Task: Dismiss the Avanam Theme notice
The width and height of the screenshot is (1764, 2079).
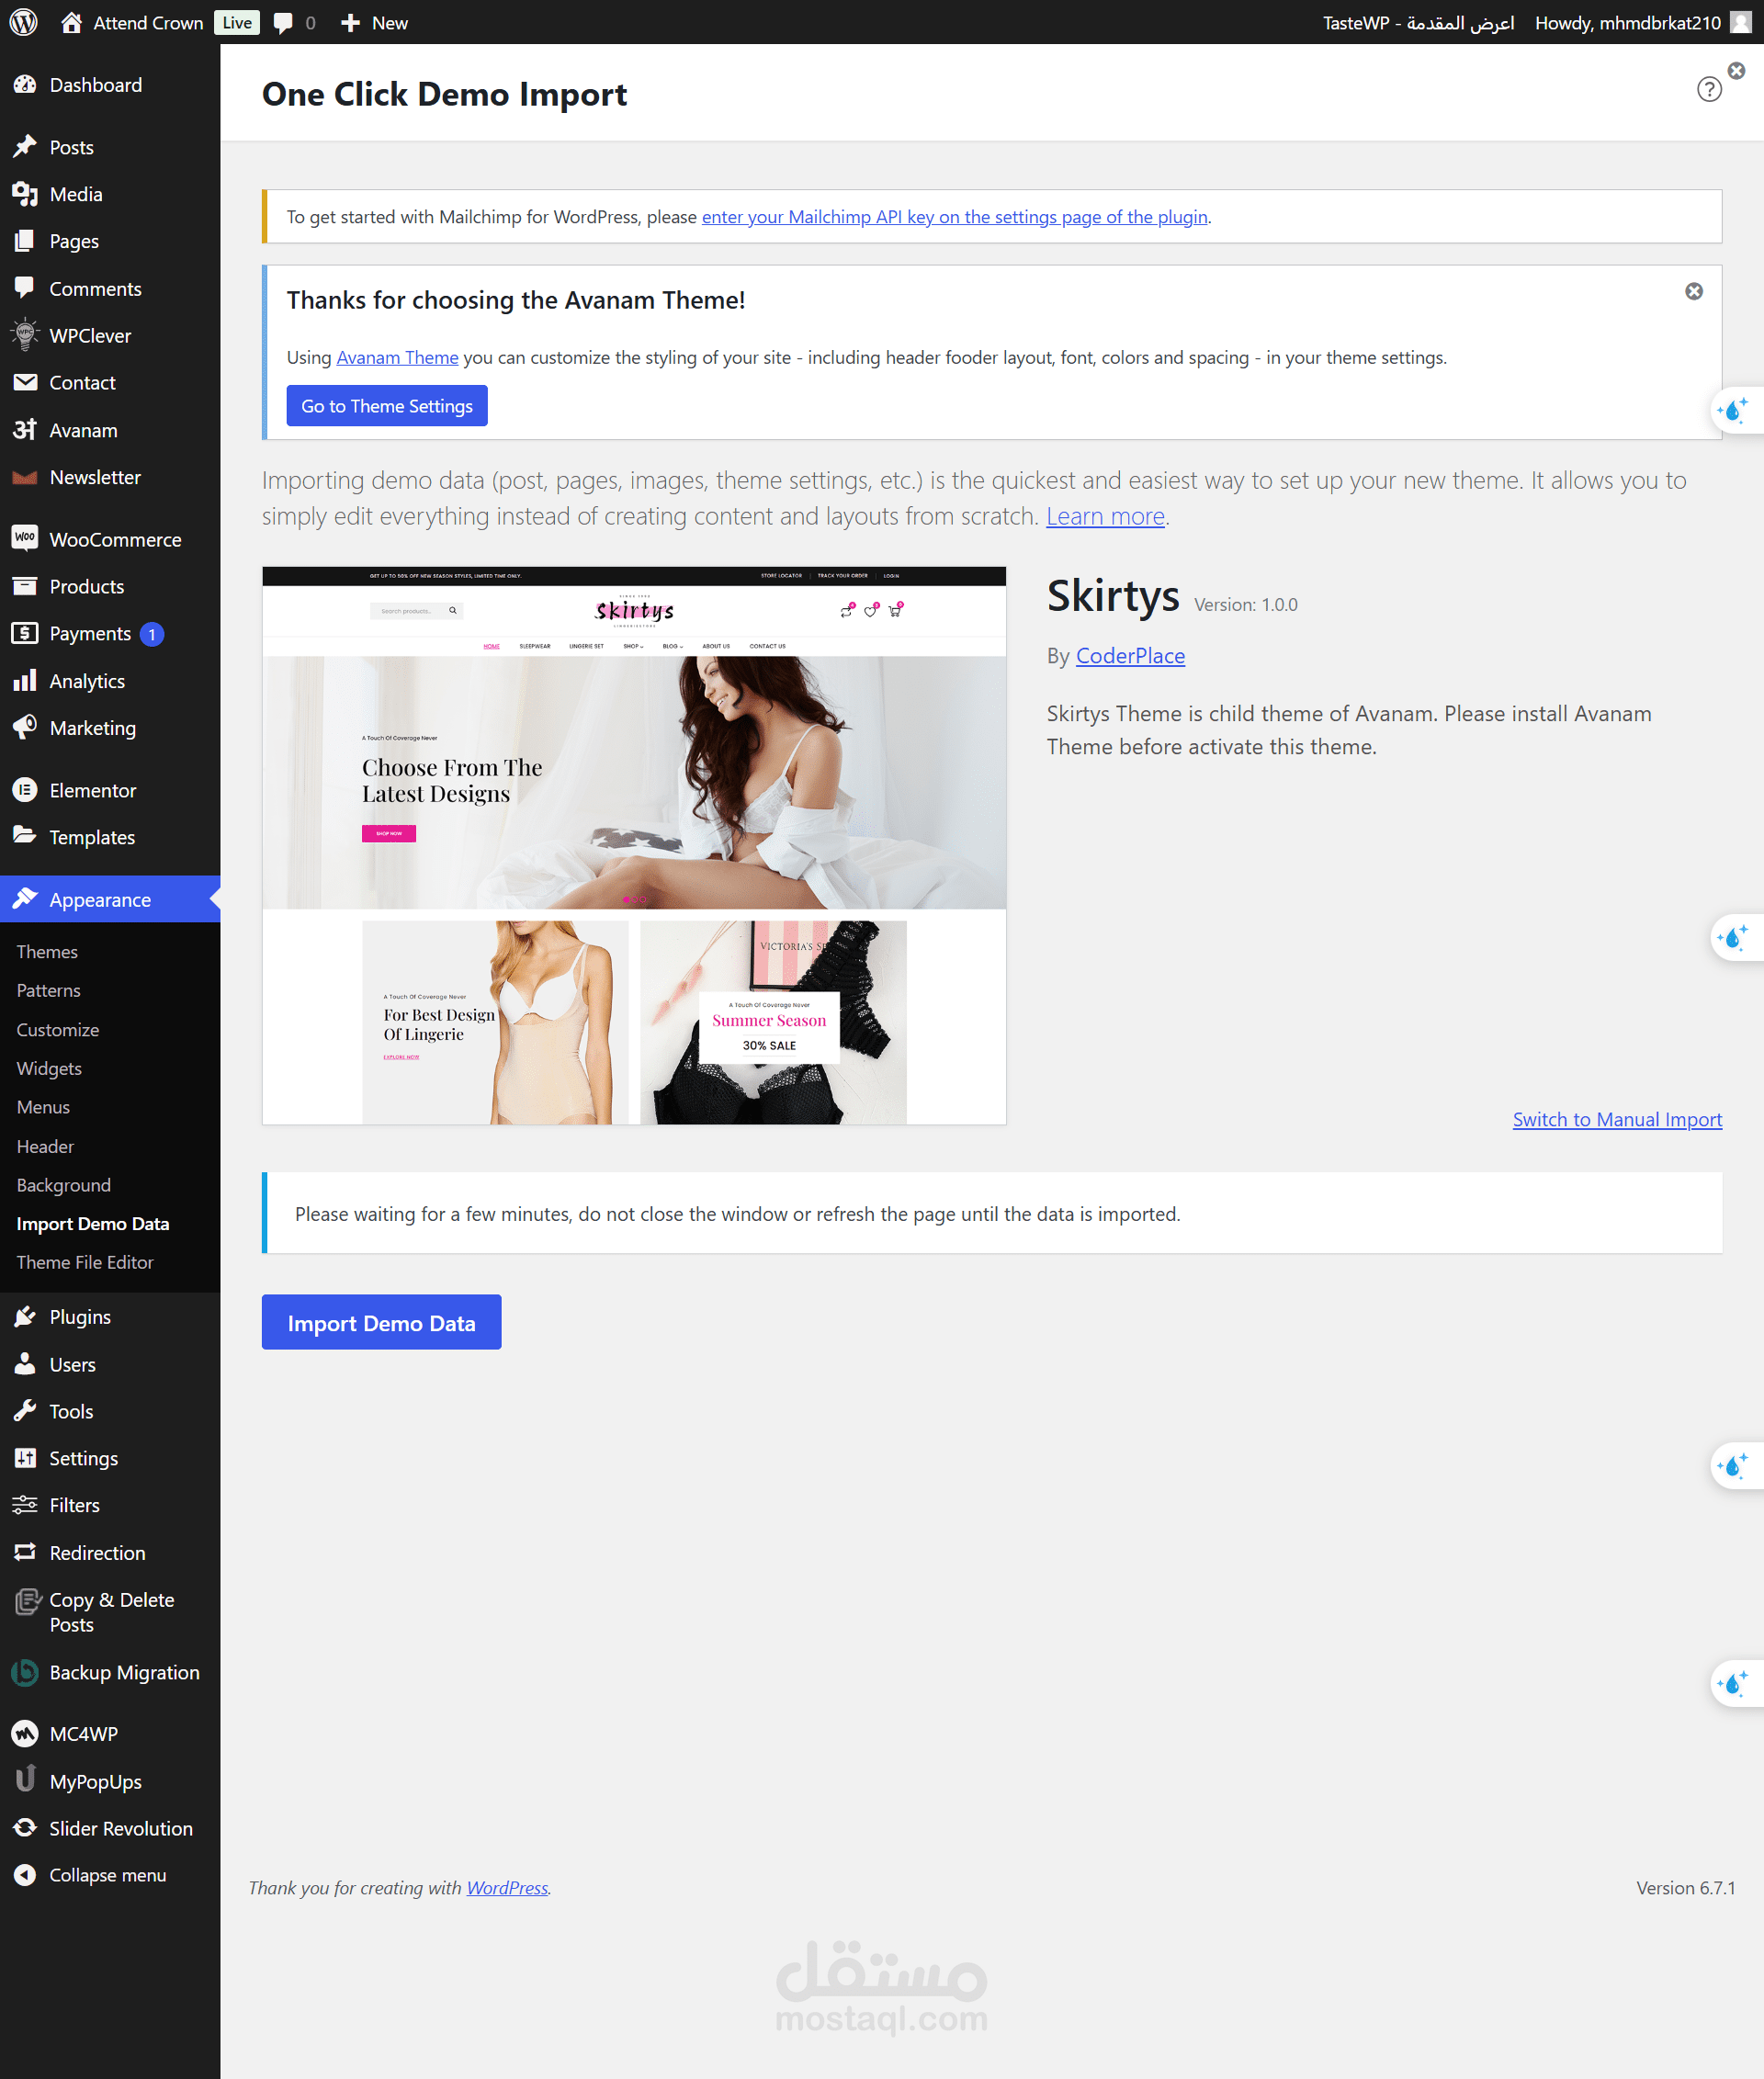Action: pos(1693,291)
